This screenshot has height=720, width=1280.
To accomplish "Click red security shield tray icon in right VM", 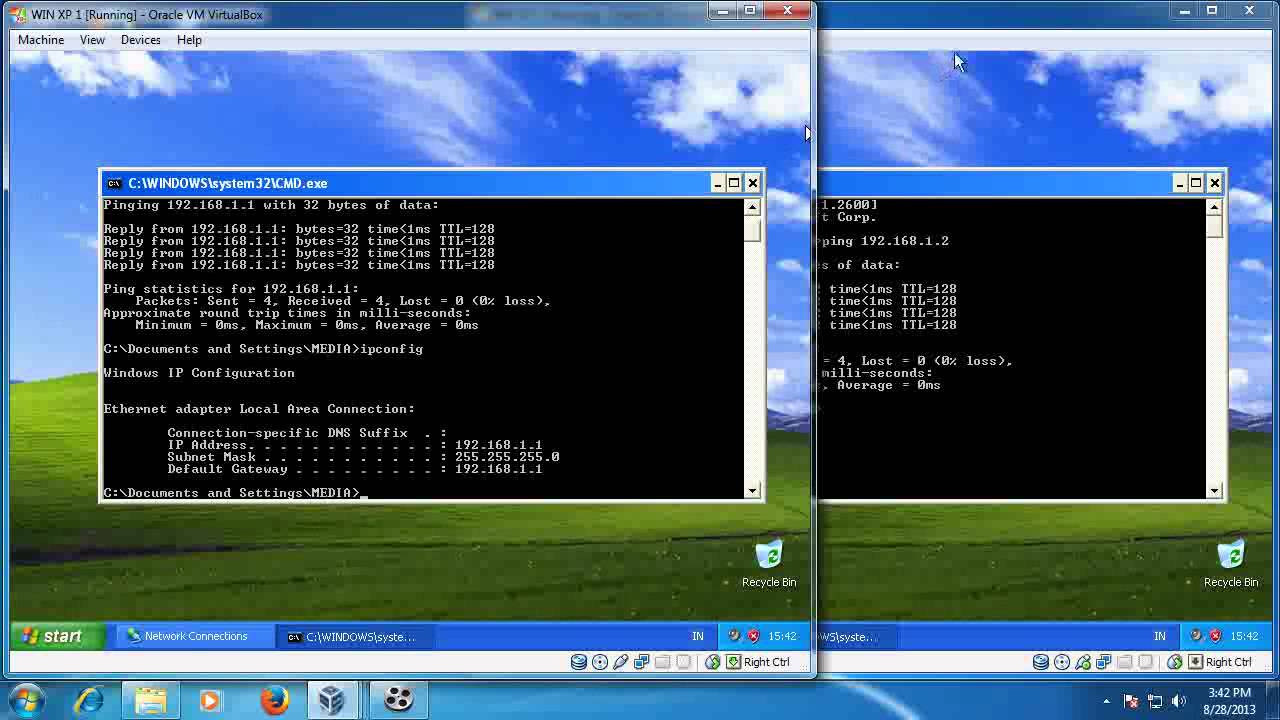I will [1215, 636].
